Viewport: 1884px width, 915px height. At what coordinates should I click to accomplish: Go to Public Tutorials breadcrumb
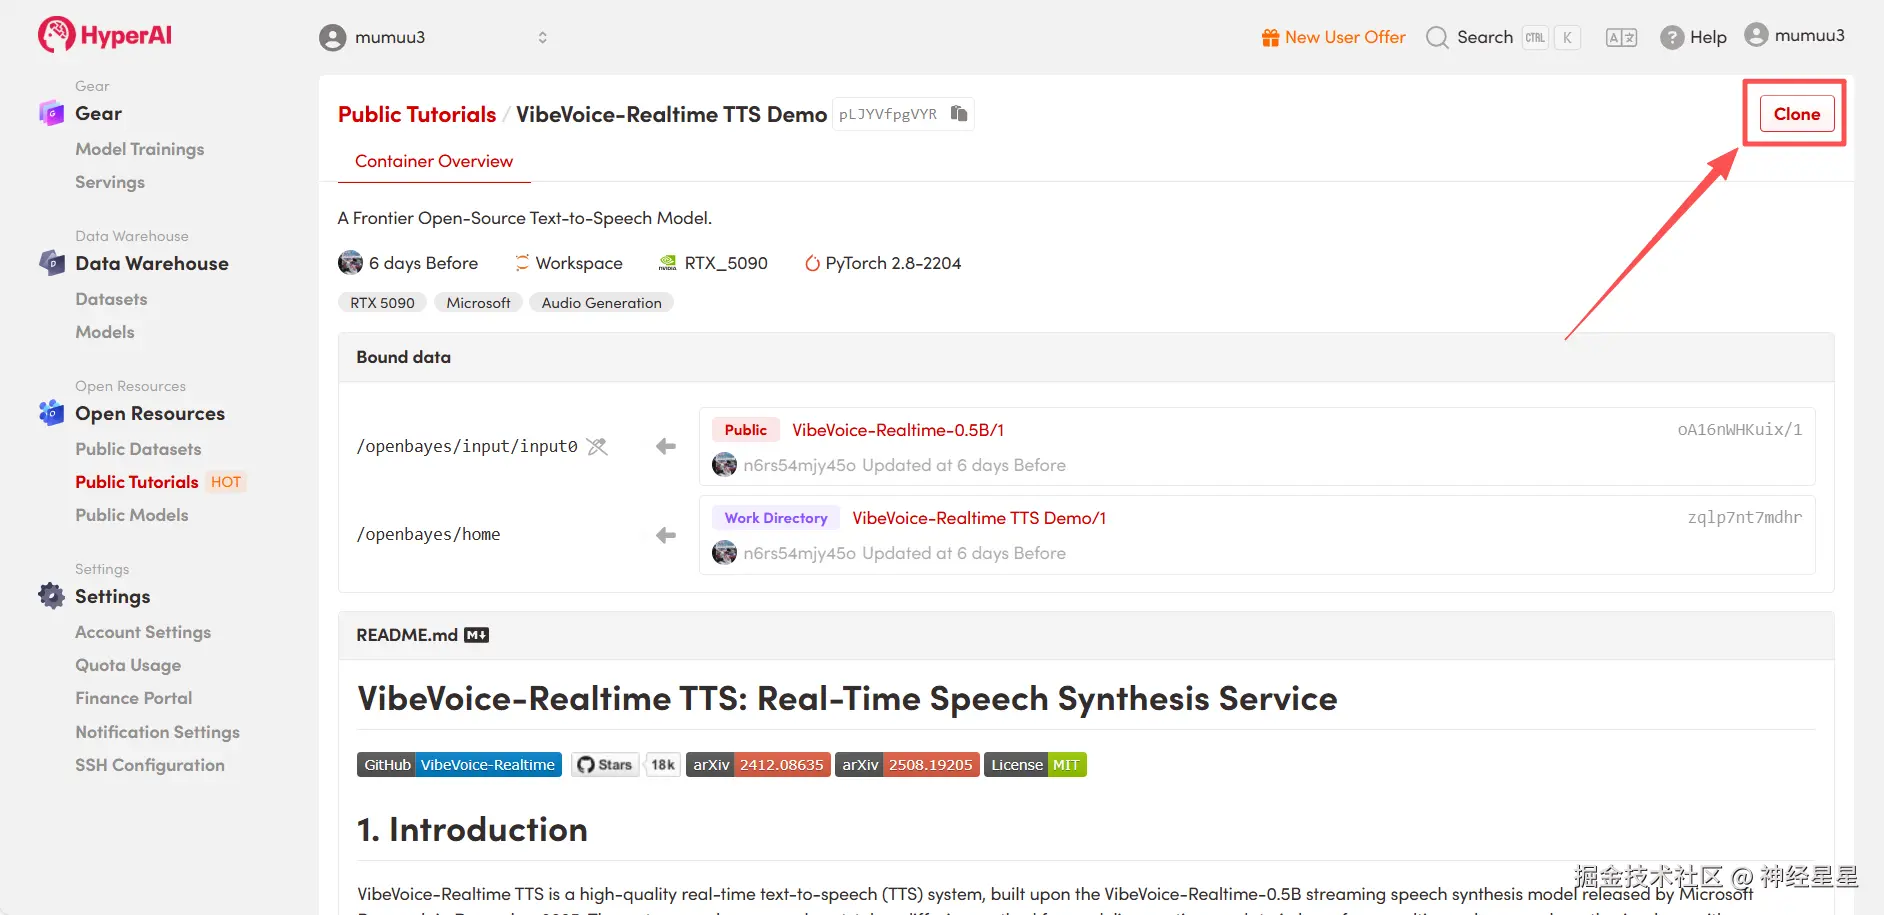pos(417,115)
